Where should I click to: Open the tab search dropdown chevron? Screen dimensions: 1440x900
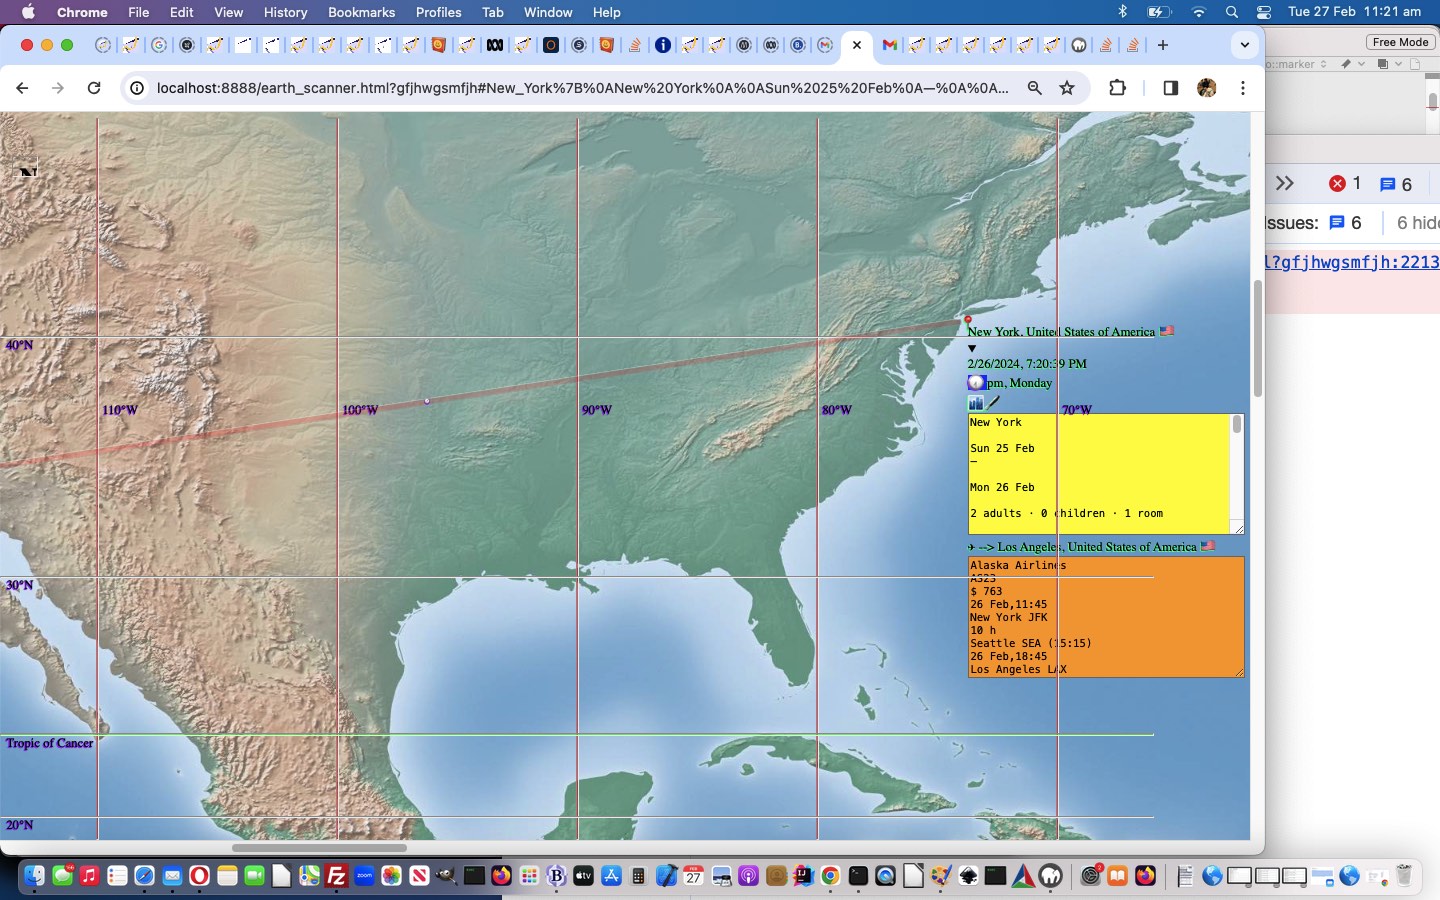point(1244,45)
